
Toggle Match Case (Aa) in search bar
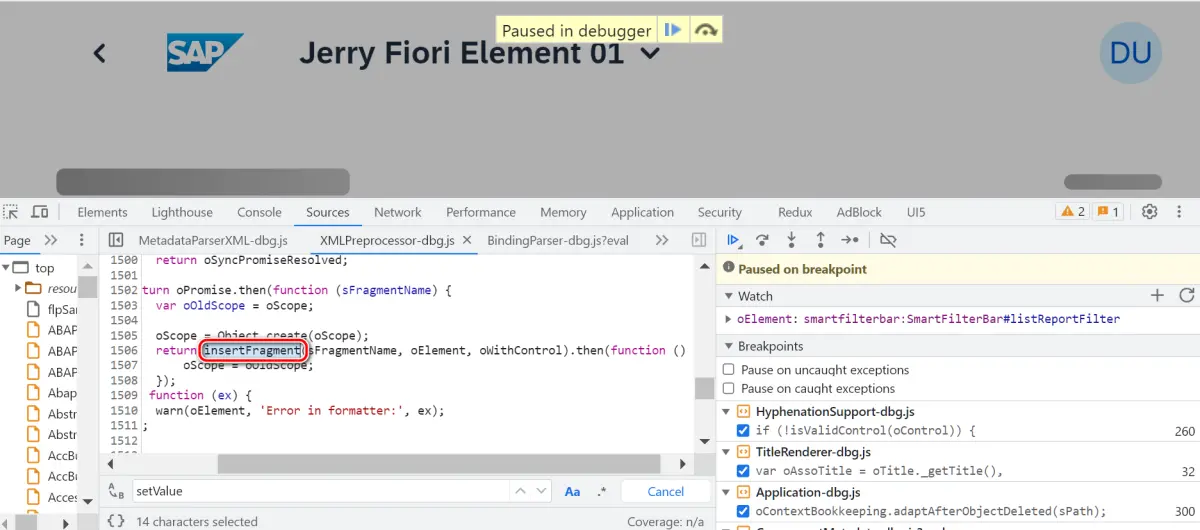[573, 491]
